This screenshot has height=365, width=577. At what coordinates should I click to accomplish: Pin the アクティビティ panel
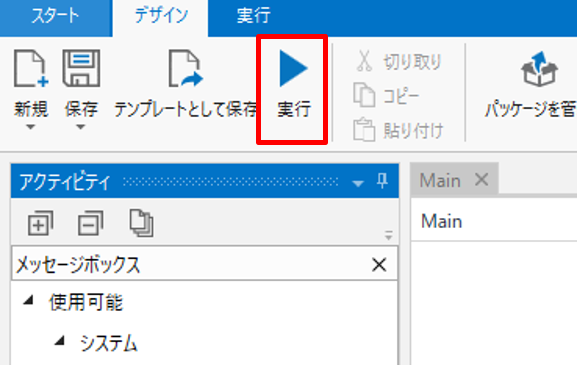(382, 181)
